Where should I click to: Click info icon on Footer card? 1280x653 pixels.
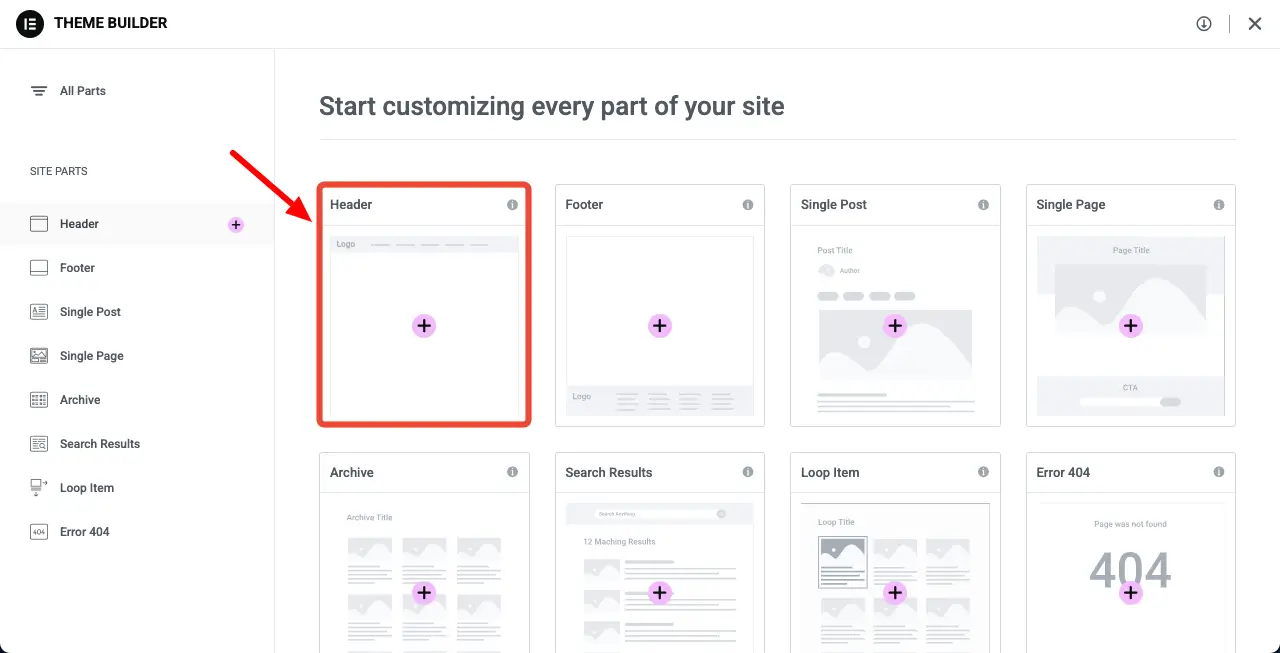click(x=748, y=205)
